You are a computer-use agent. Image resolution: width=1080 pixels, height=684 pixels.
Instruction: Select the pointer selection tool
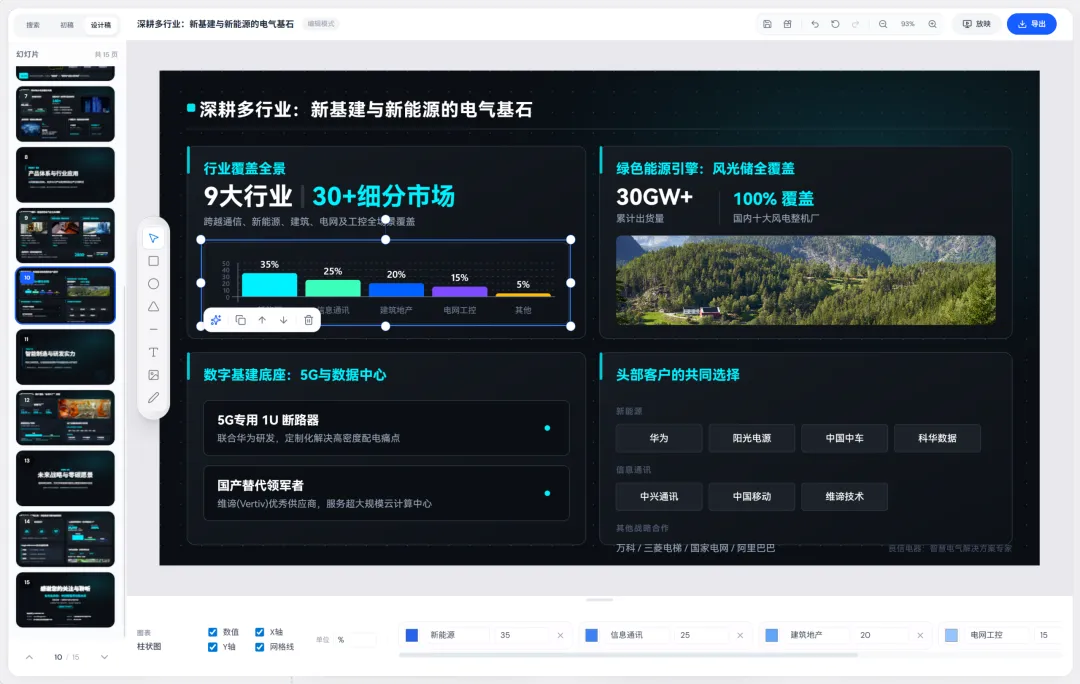tap(154, 238)
